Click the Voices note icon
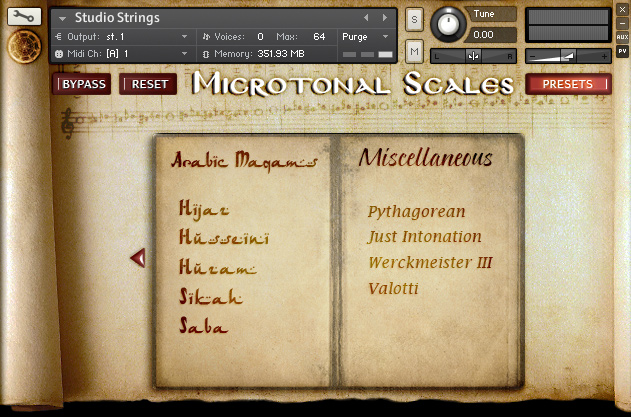 [x=206, y=37]
